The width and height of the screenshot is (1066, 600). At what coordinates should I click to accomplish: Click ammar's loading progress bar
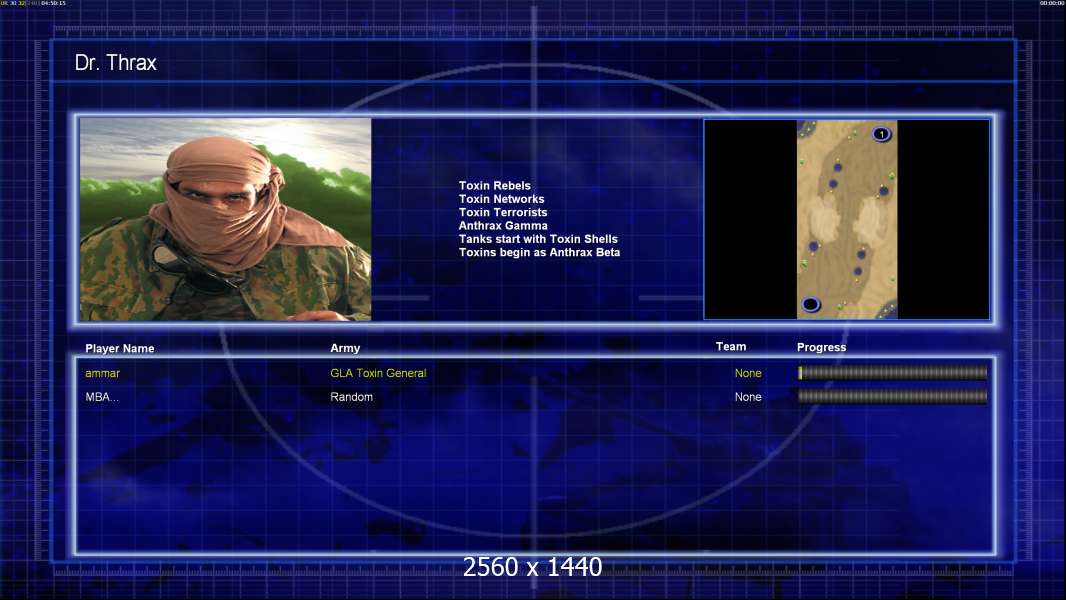(893, 372)
